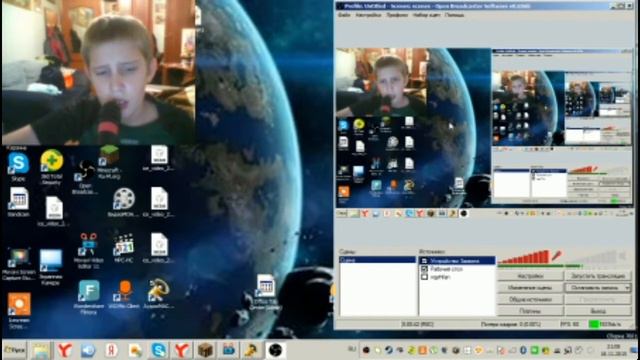Open the Профили menu in OBS

(x=397, y=15)
